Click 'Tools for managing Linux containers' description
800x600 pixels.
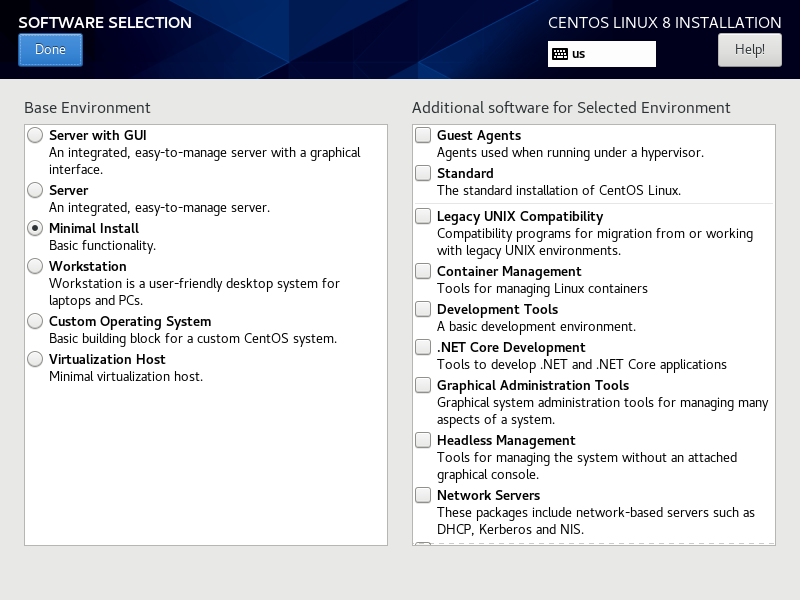[x=542, y=288]
